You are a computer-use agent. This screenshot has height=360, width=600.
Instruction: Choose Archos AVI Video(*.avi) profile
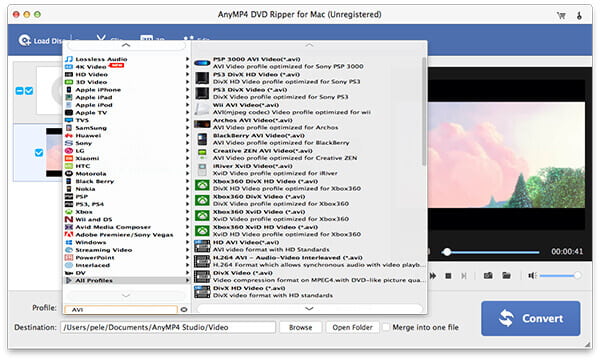308,124
